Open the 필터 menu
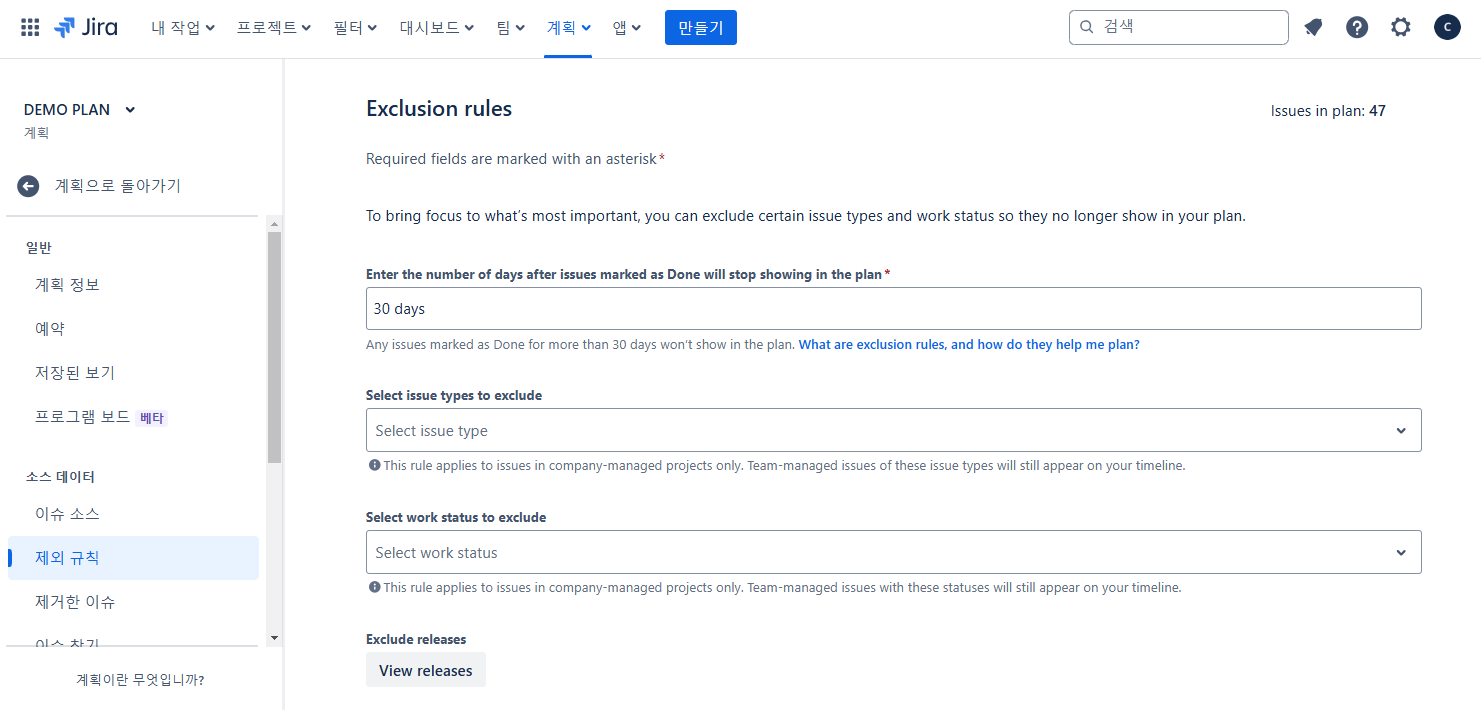This screenshot has height=710, width=1481. click(355, 28)
